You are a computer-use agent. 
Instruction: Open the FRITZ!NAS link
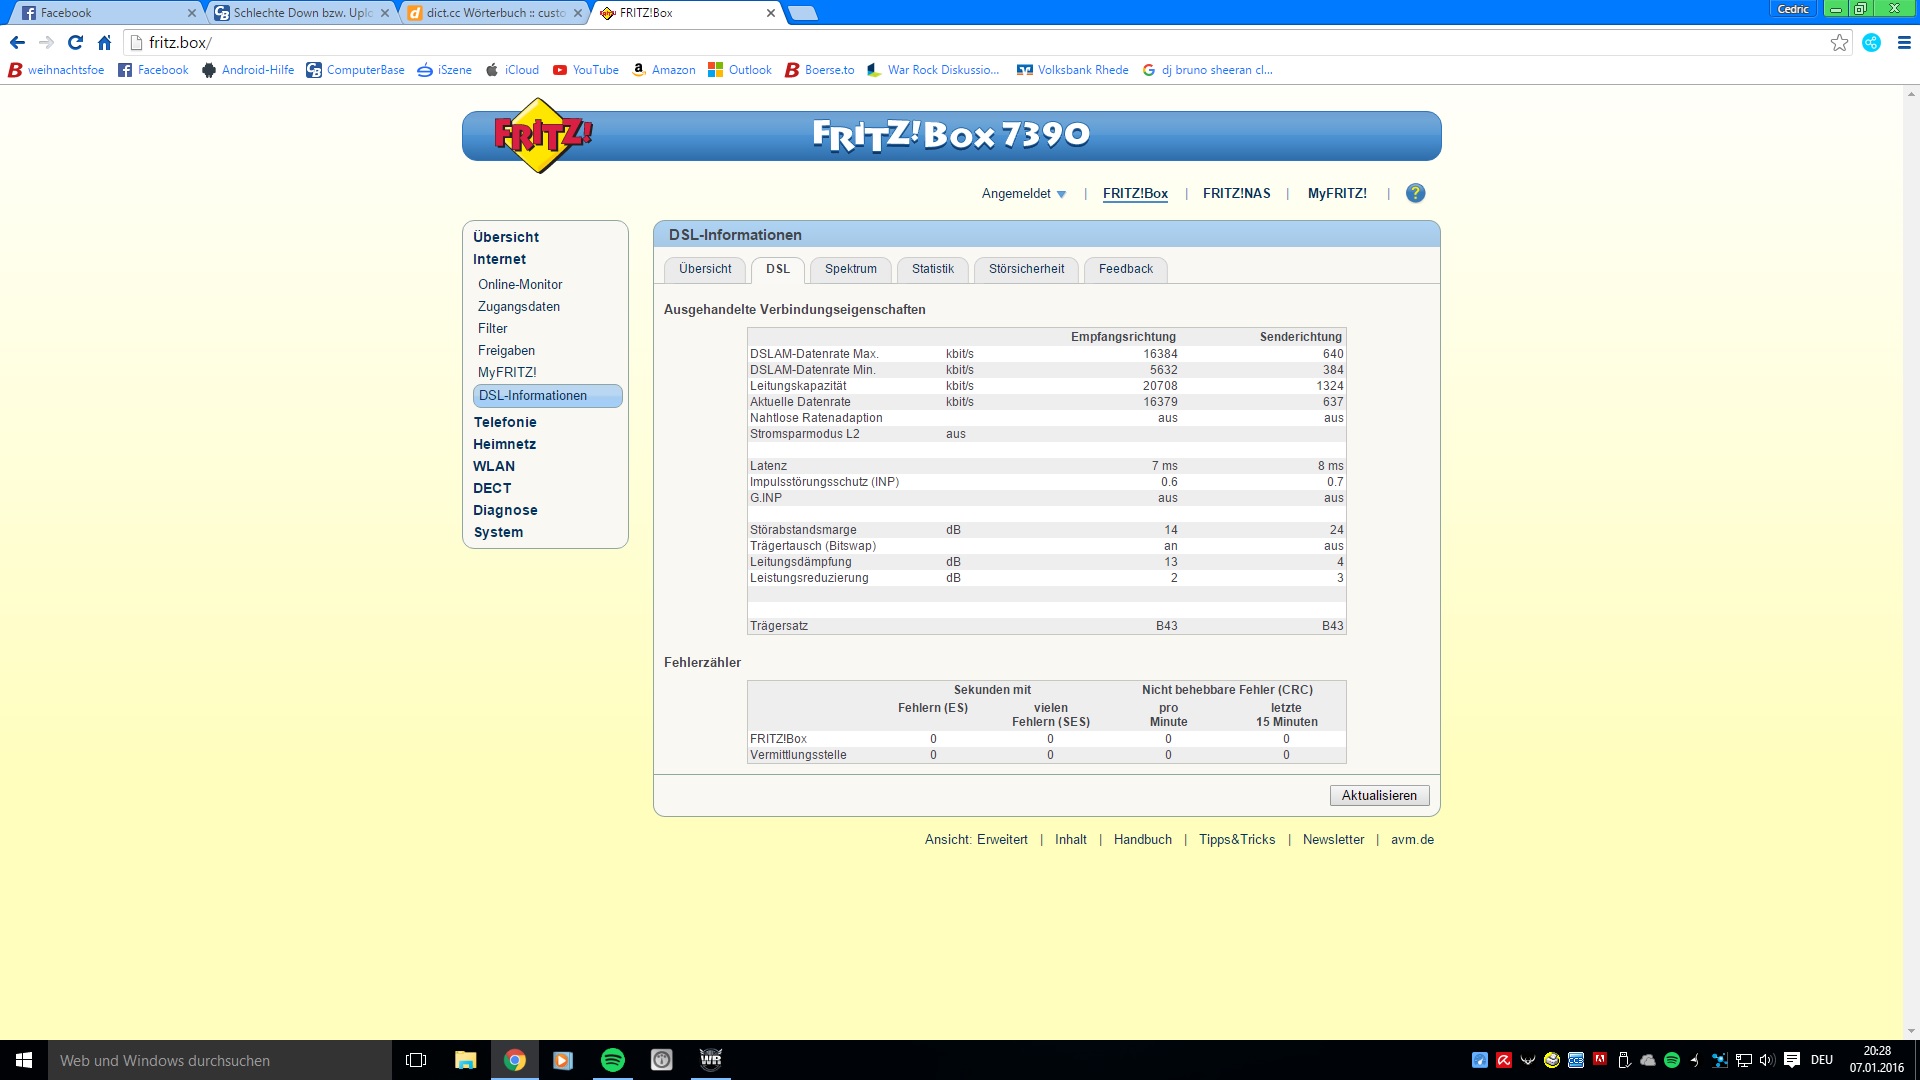[x=1236, y=194]
